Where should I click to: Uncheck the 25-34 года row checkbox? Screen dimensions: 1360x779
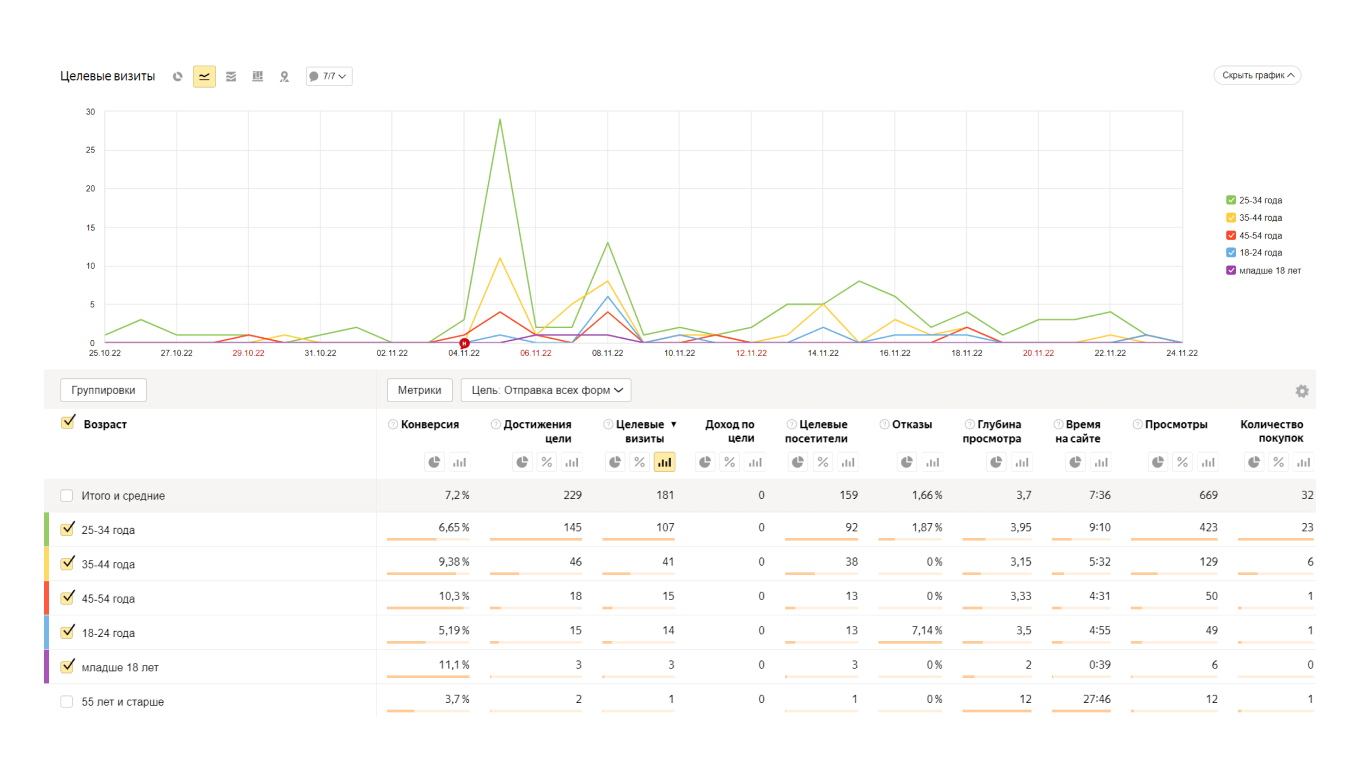pos(68,529)
